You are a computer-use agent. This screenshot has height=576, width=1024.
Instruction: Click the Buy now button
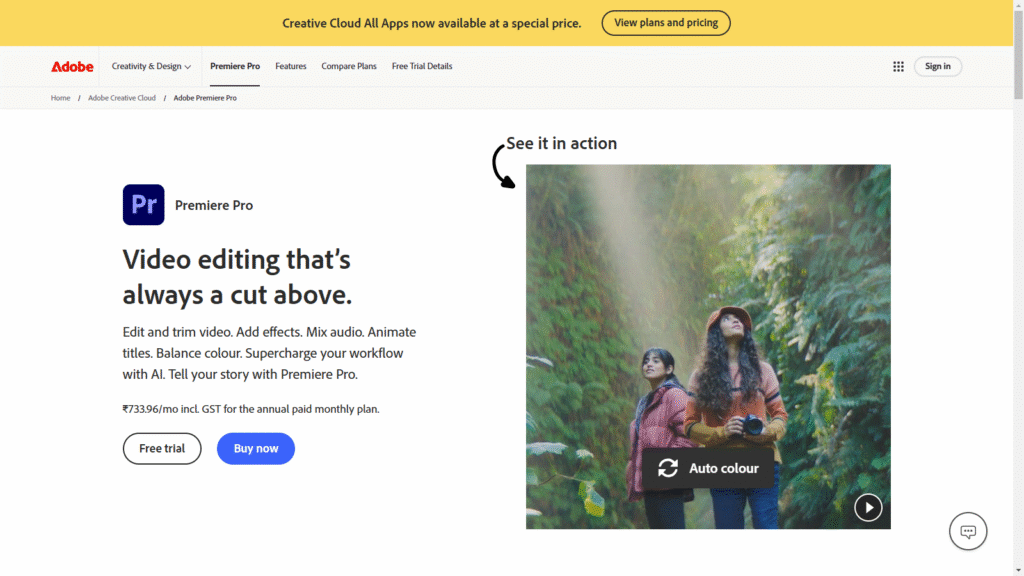[x=255, y=449]
